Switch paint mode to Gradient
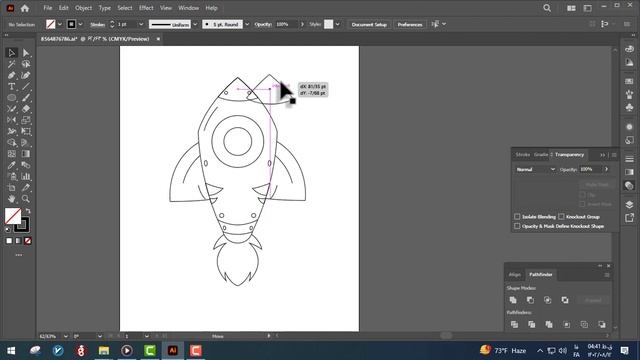The image size is (640, 360). coord(18,241)
